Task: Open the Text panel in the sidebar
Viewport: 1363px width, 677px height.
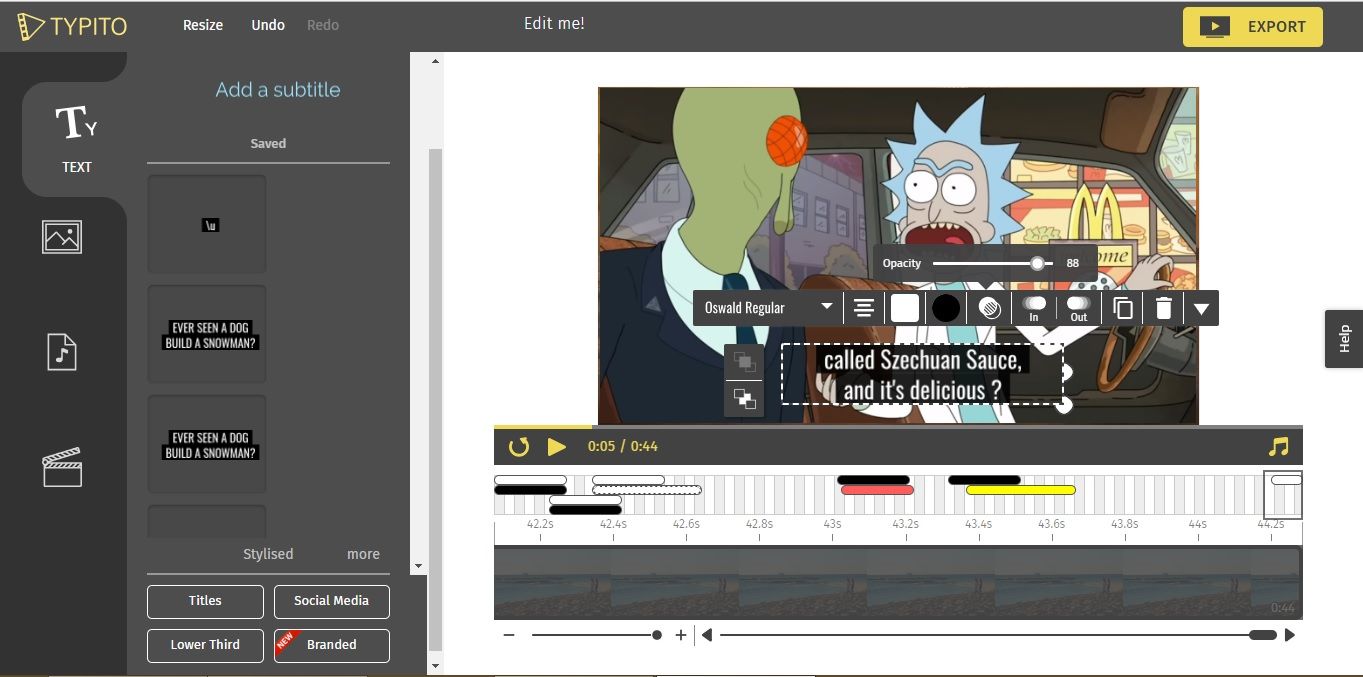Action: pos(76,138)
